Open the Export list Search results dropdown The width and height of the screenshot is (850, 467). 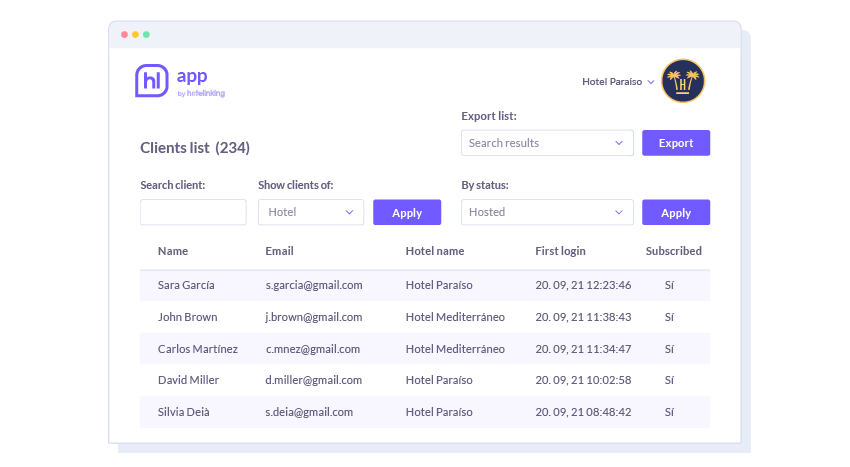point(547,143)
